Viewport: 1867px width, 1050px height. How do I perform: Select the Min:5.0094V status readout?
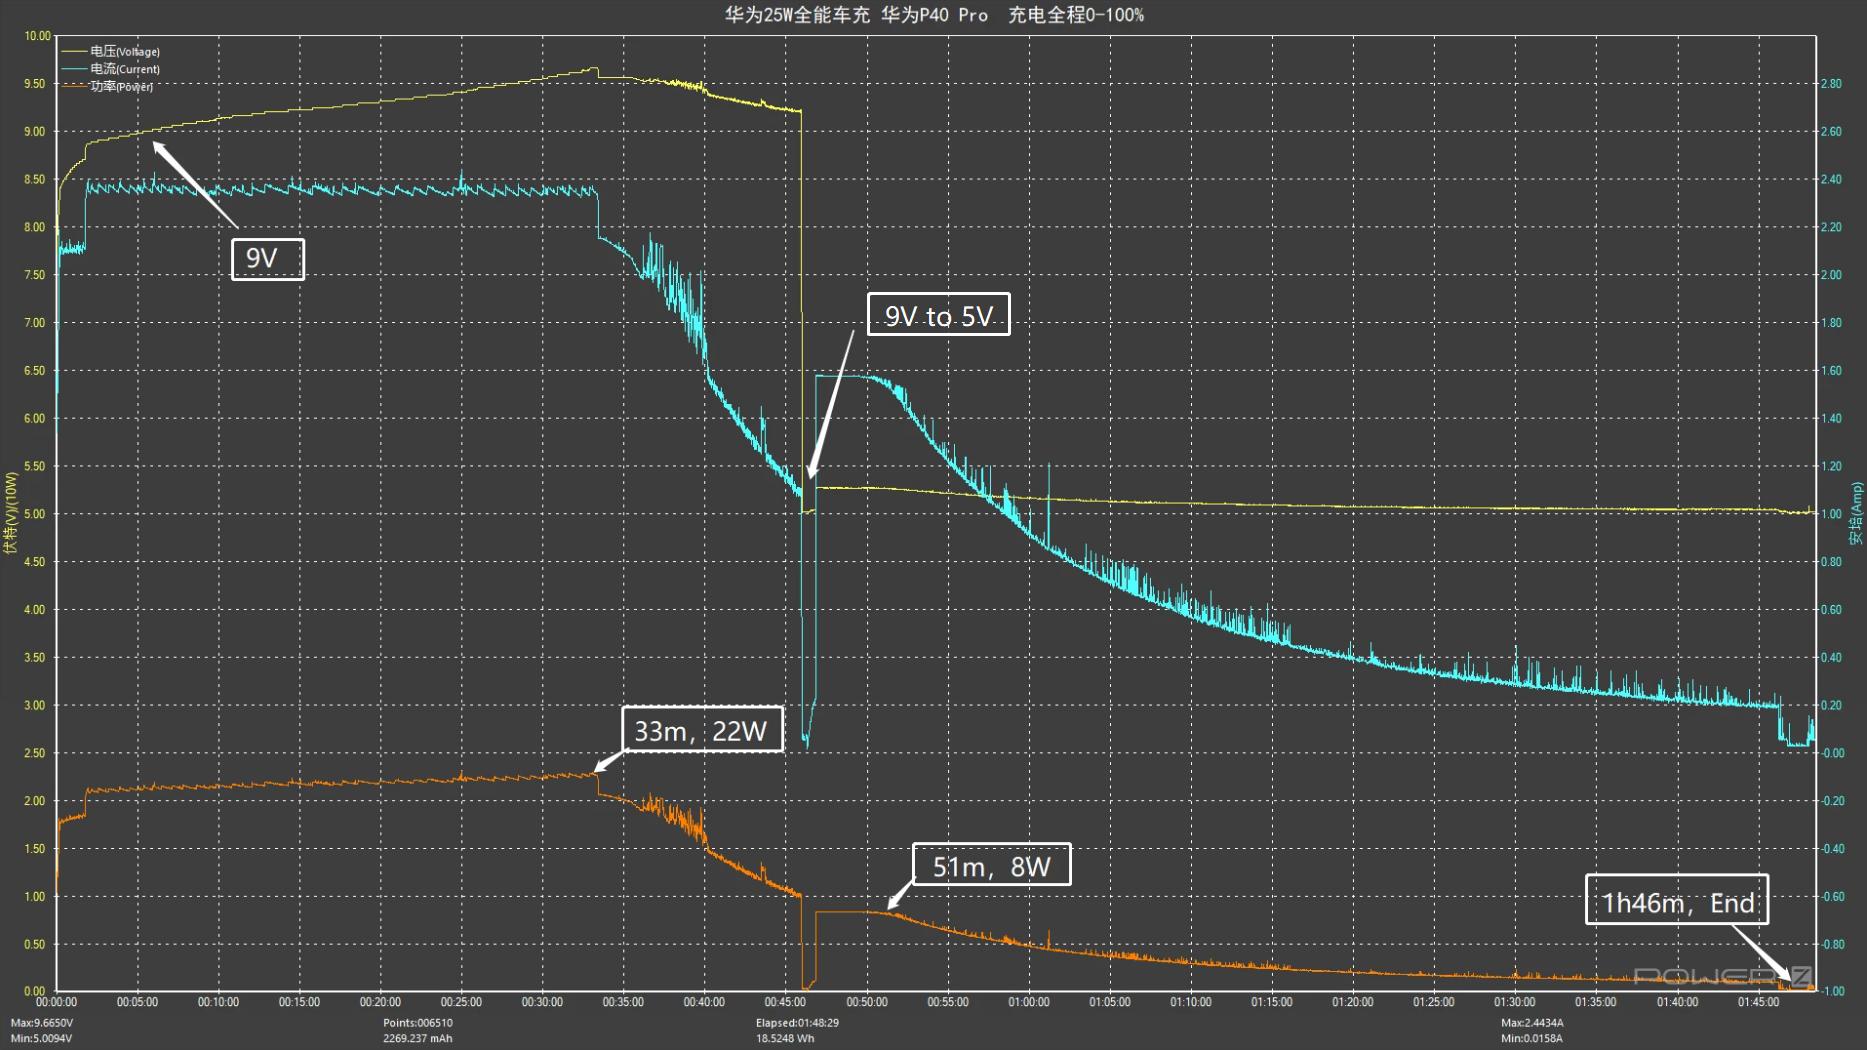[42, 1039]
